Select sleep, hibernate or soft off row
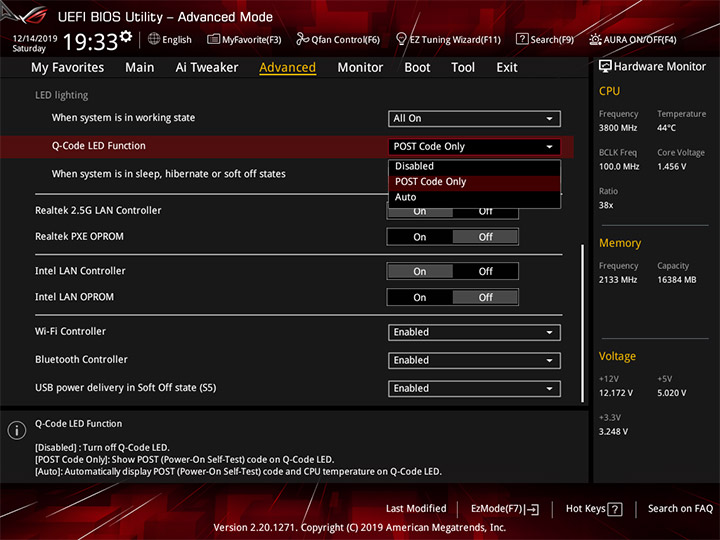Image resolution: width=720 pixels, height=540 pixels. tap(169, 174)
